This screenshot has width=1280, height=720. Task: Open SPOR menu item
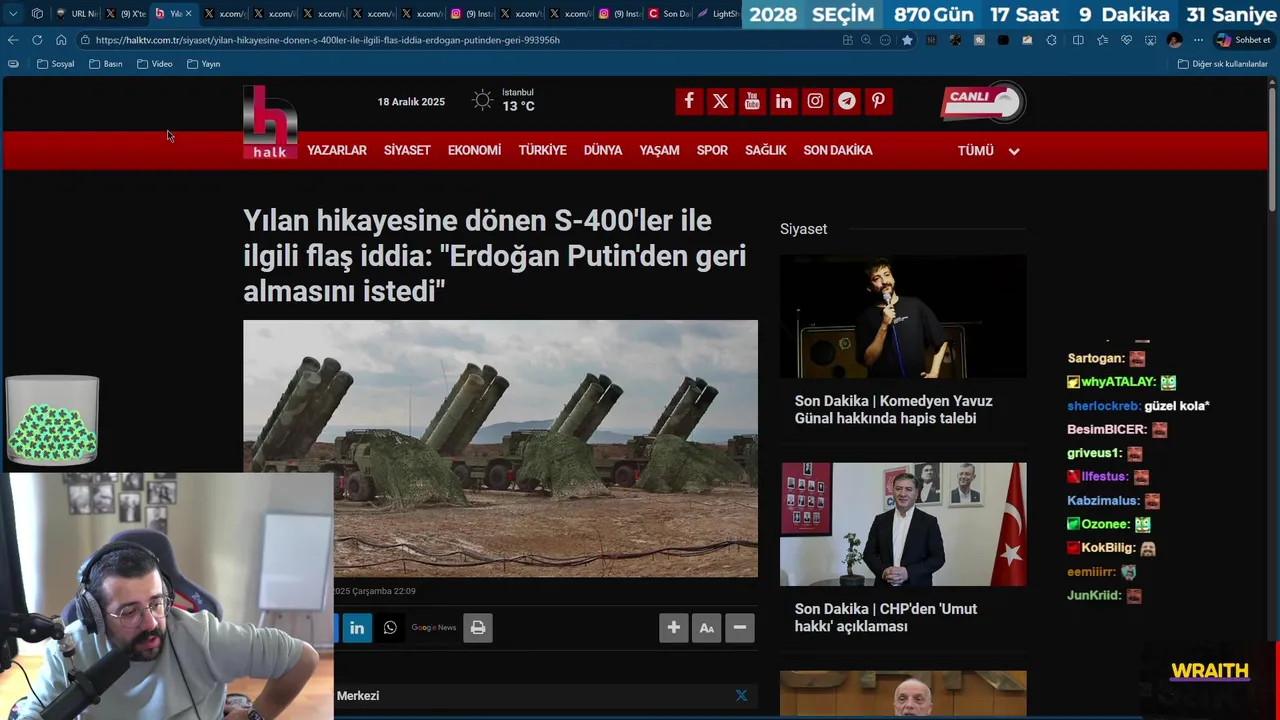point(712,150)
